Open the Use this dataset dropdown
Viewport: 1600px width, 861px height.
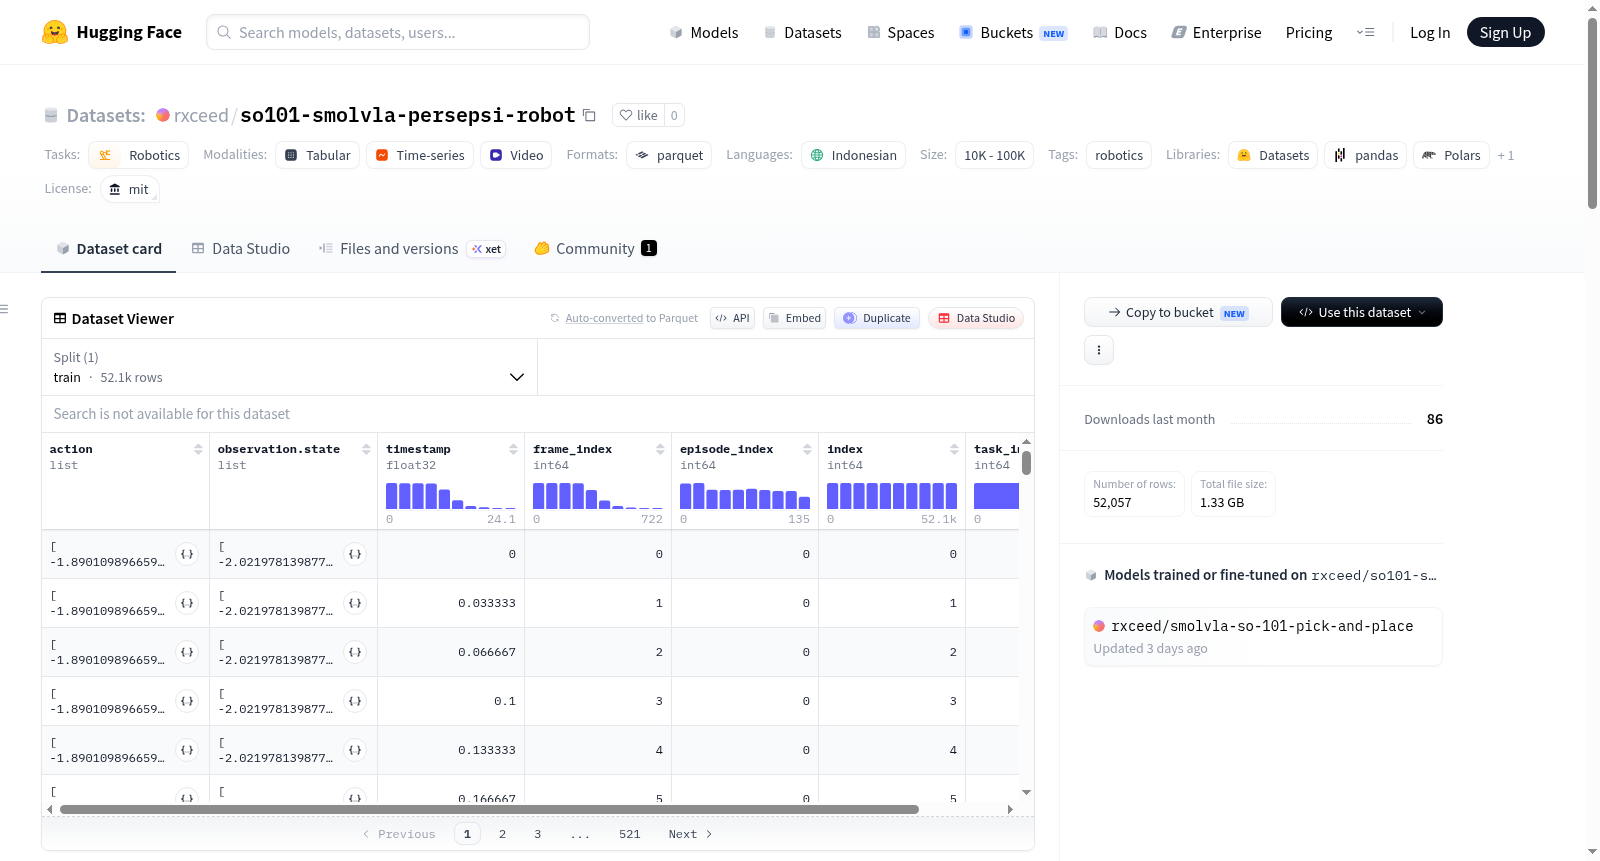coord(1362,312)
